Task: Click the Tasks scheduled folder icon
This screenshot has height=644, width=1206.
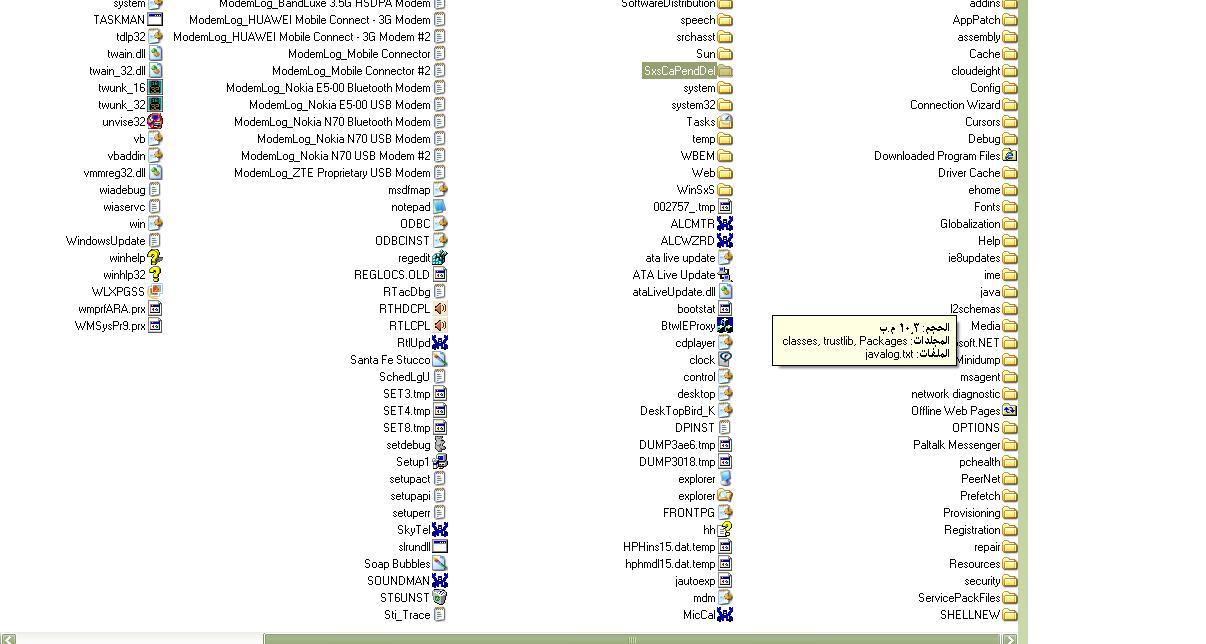Action: [725, 122]
